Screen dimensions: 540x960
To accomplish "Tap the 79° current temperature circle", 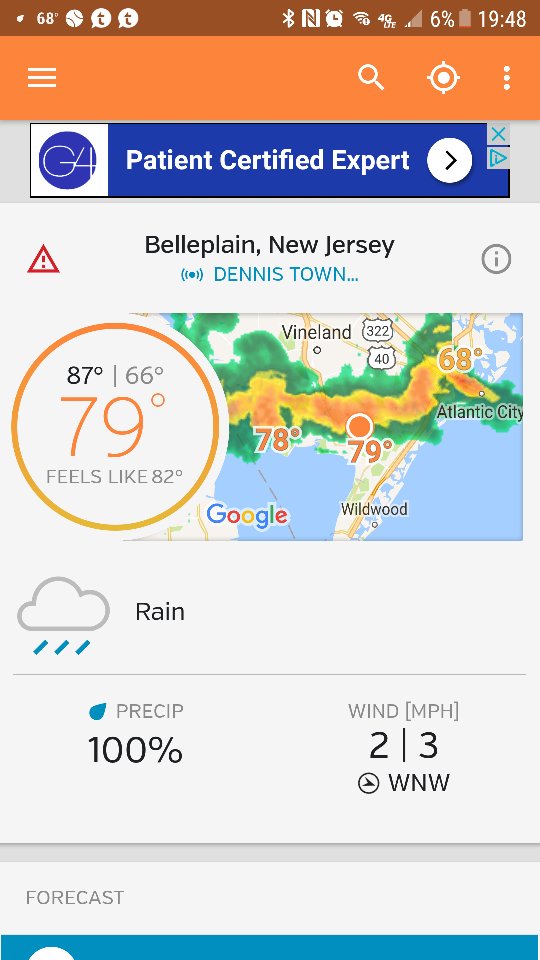I will pos(115,427).
